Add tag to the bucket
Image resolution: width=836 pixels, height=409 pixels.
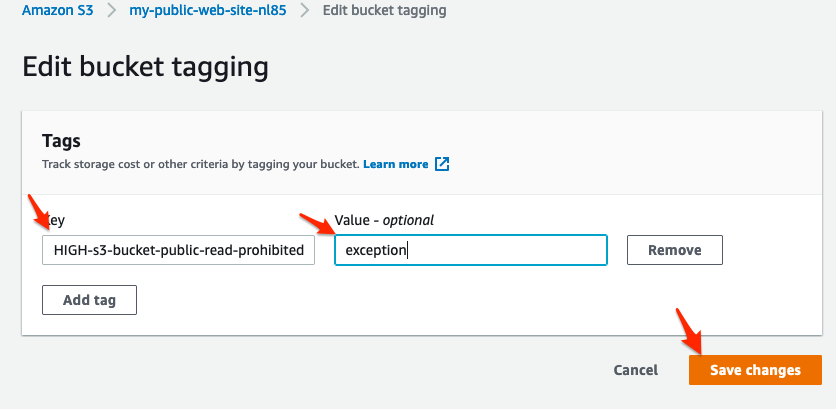(x=90, y=300)
